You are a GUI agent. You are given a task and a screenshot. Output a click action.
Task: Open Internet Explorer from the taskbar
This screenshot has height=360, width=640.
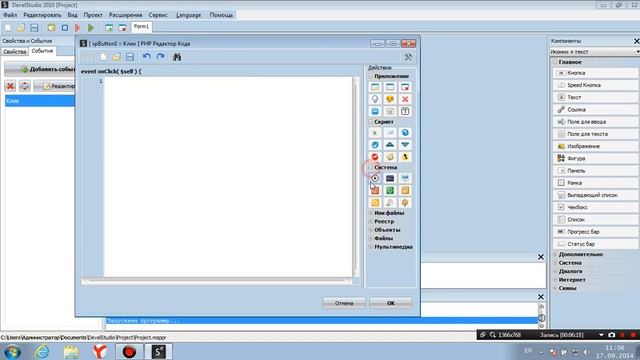click(x=42, y=351)
